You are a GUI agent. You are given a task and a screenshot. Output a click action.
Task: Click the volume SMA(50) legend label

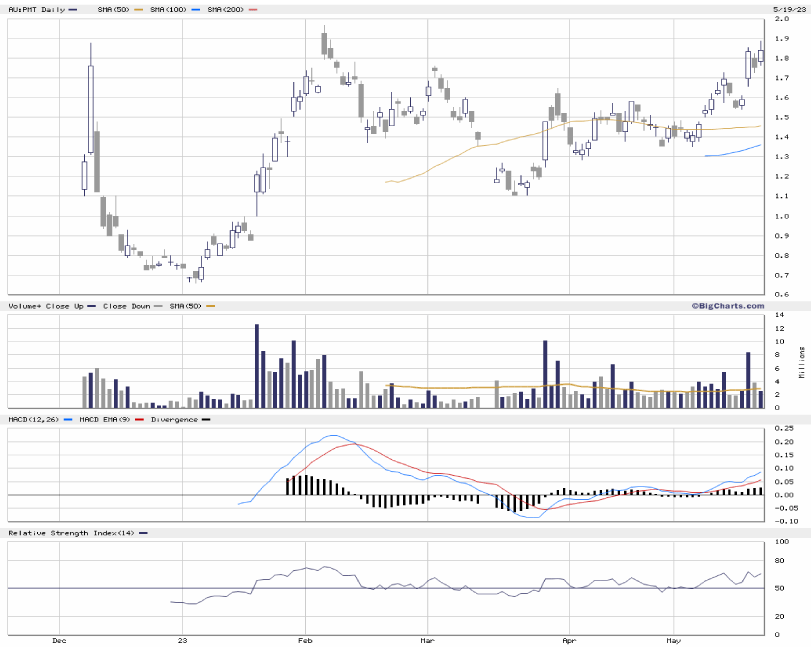185,305
